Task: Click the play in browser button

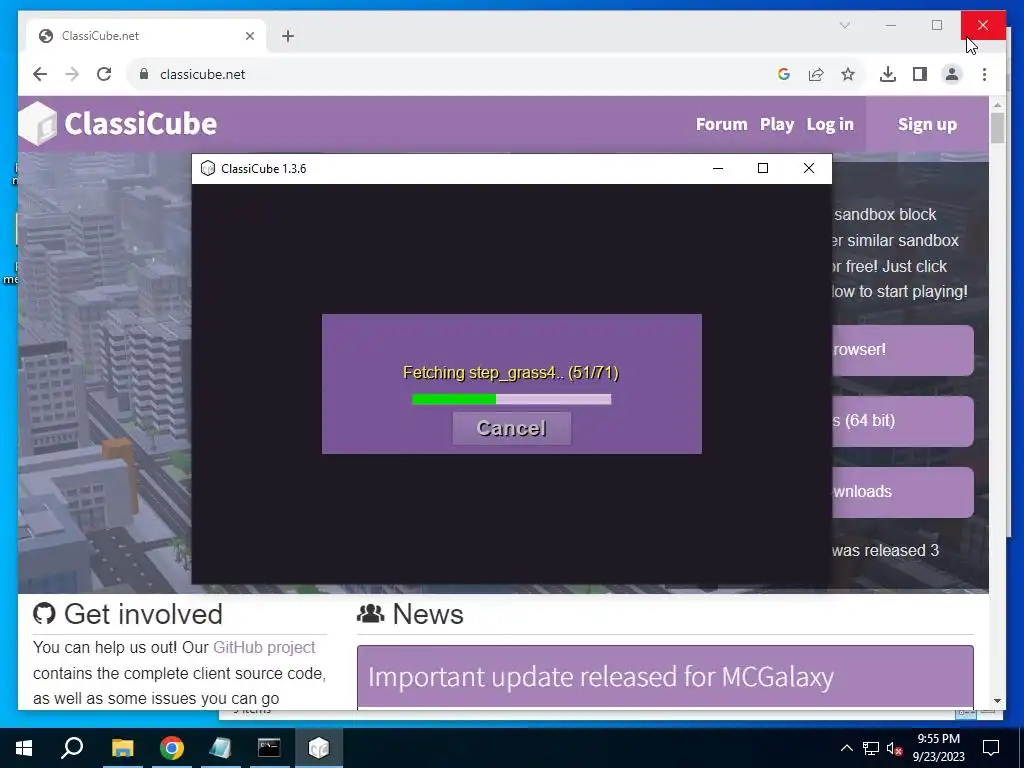Action: coord(903,350)
